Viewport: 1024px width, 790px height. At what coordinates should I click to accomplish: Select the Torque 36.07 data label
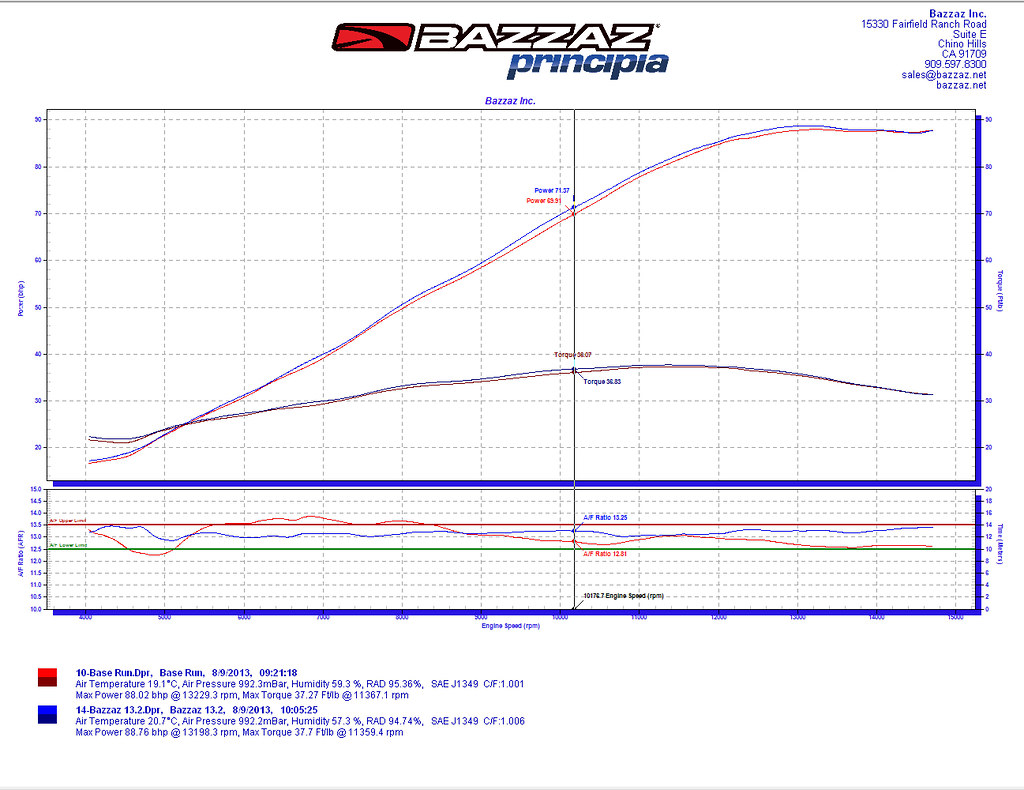[573, 355]
